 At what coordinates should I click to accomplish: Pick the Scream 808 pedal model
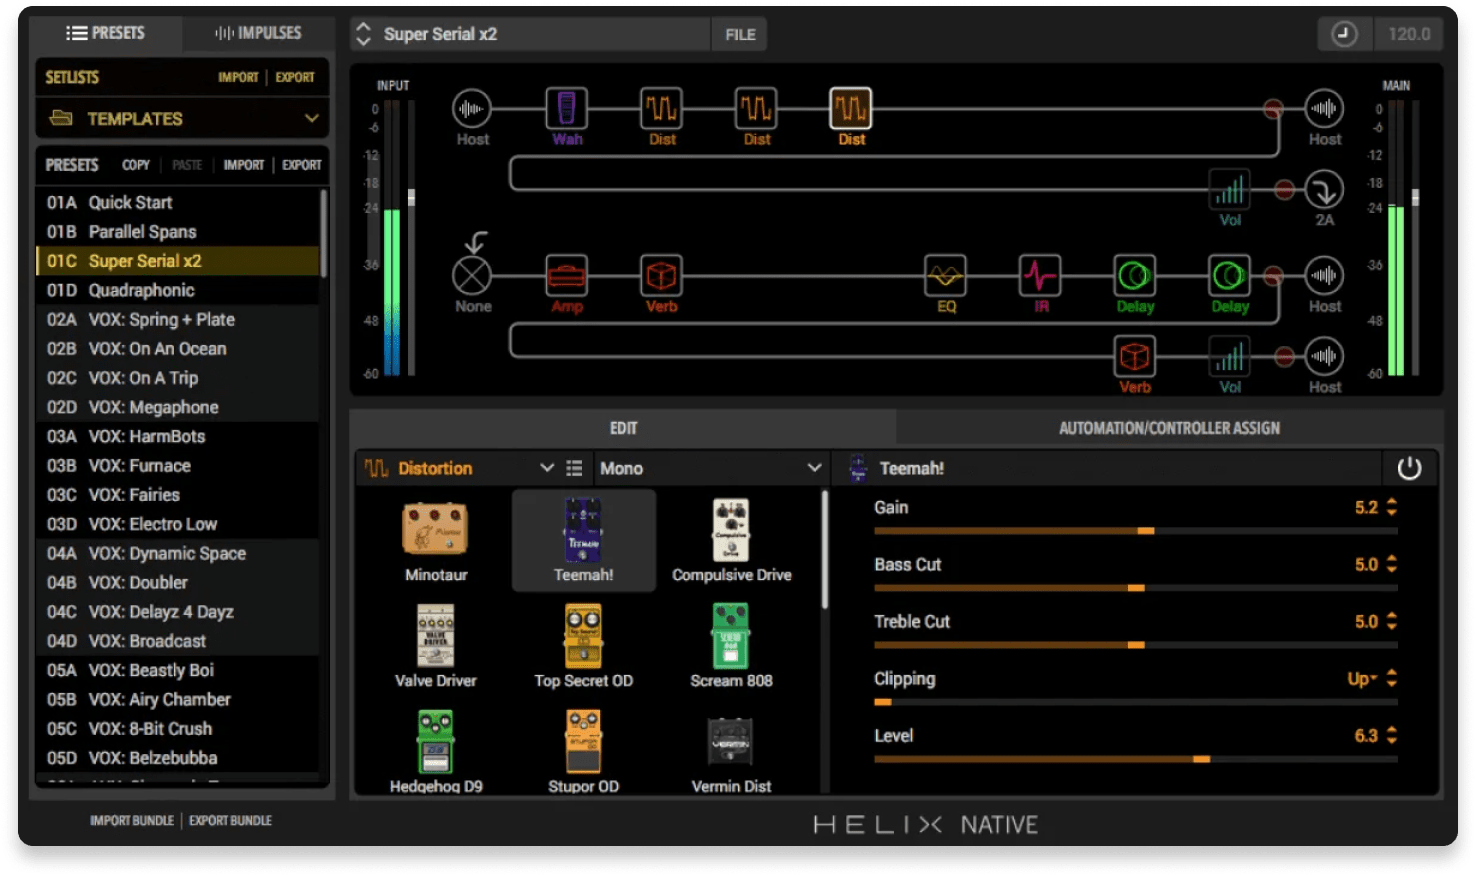tap(730, 636)
